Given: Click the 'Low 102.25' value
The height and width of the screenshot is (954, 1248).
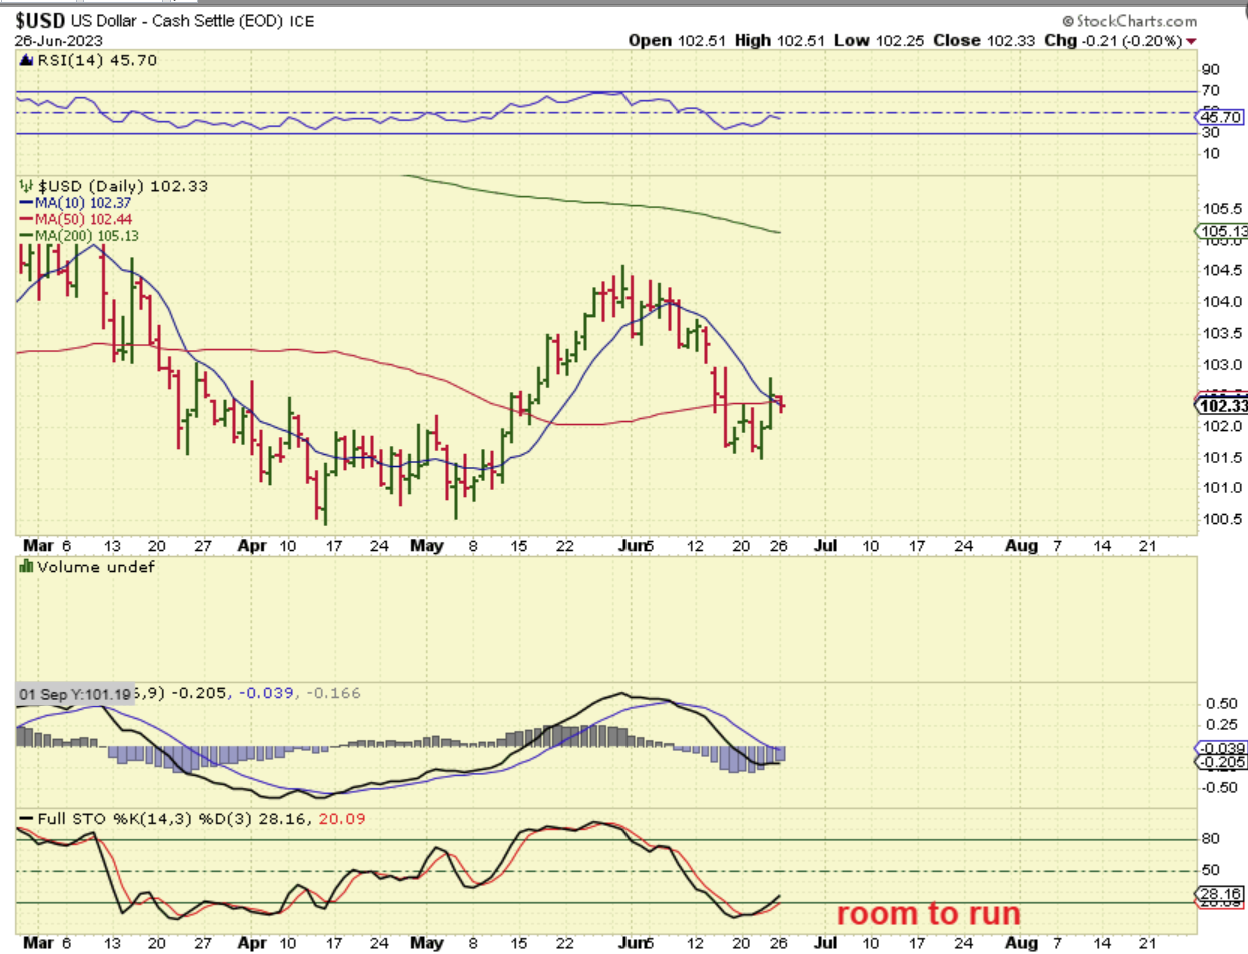Looking at the screenshot, I should tap(879, 41).
